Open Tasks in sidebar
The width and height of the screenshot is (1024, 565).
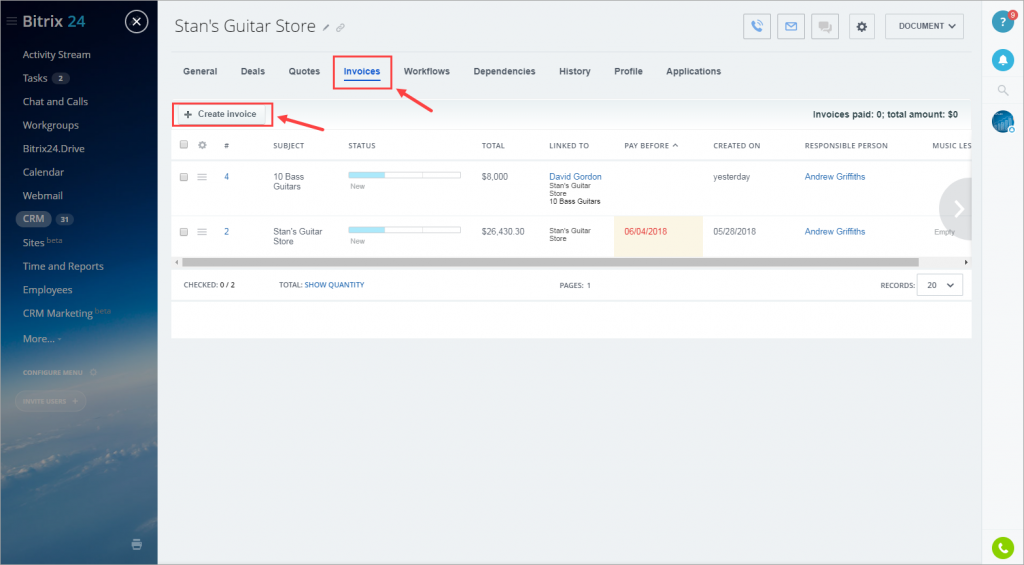pyautogui.click(x=35, y=78)
